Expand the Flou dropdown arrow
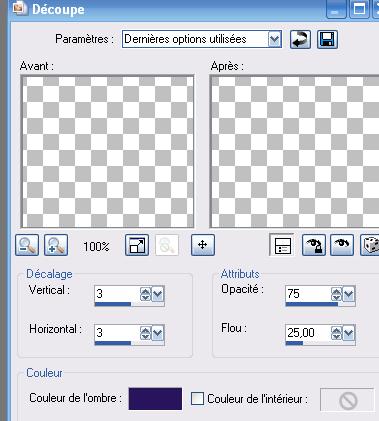The width and height of the screenshot is (379, 421). (349, 333)
